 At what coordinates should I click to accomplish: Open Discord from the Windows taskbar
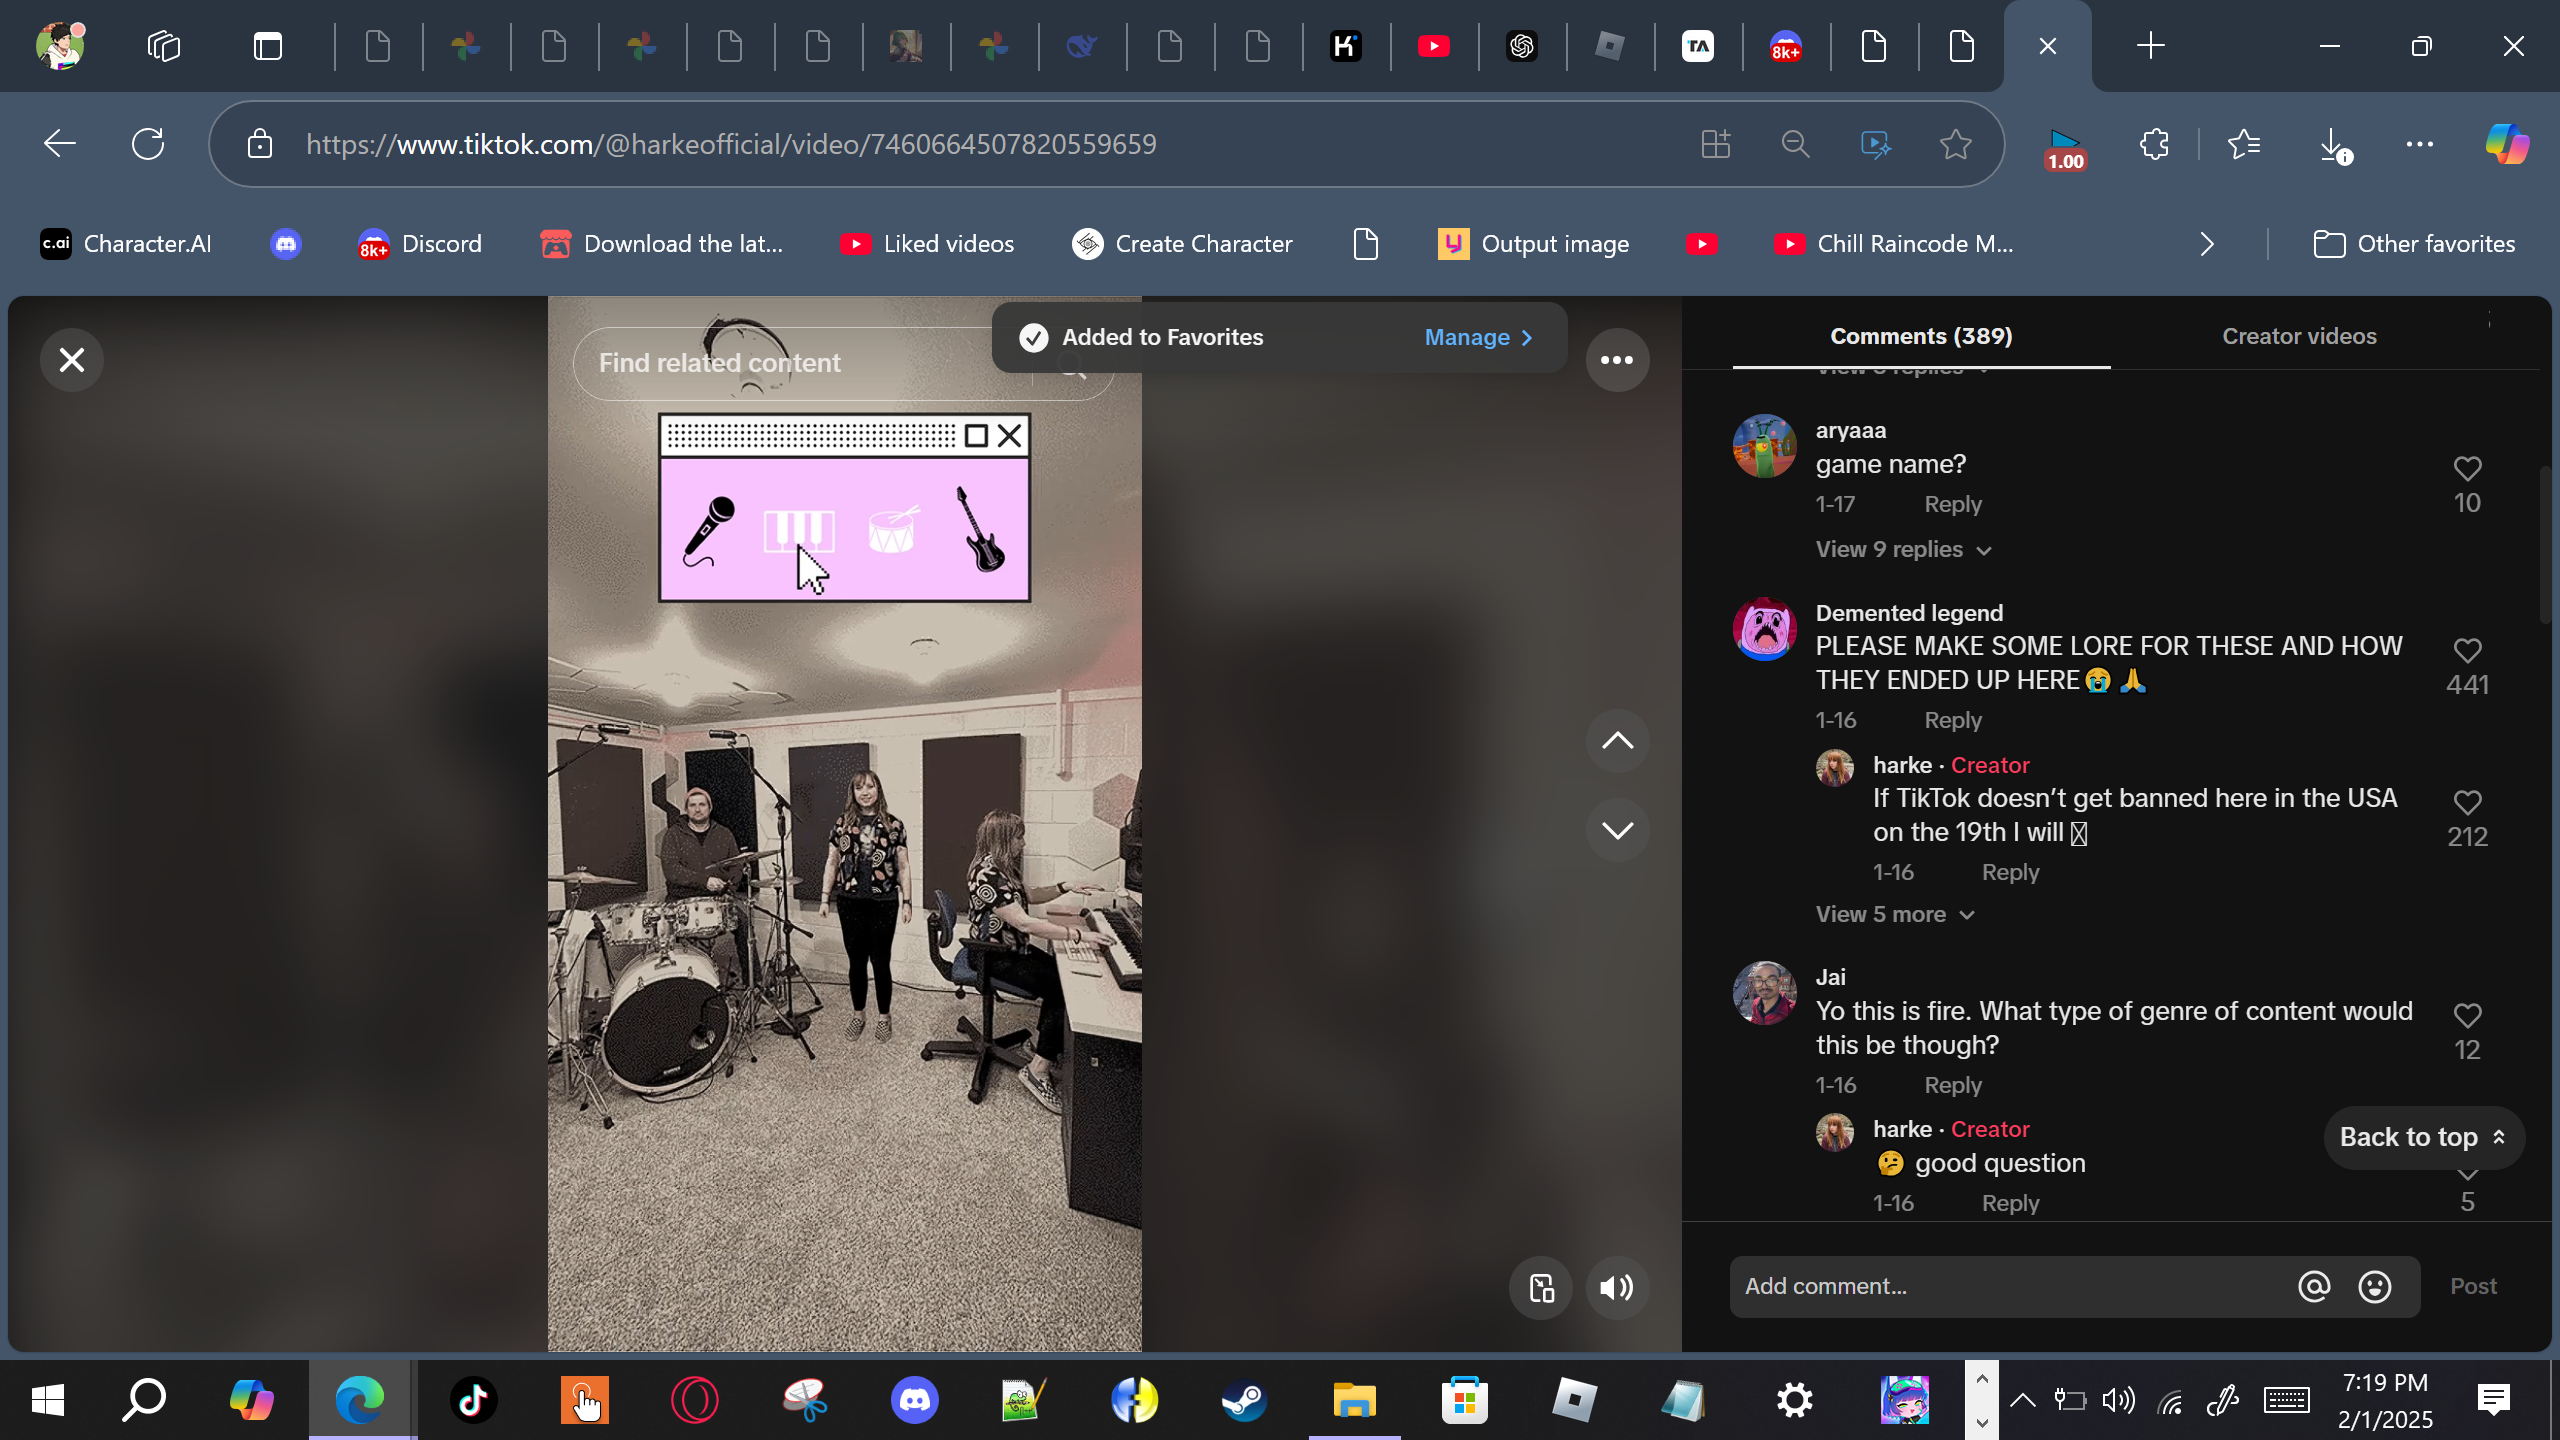tap(914, 1400)
